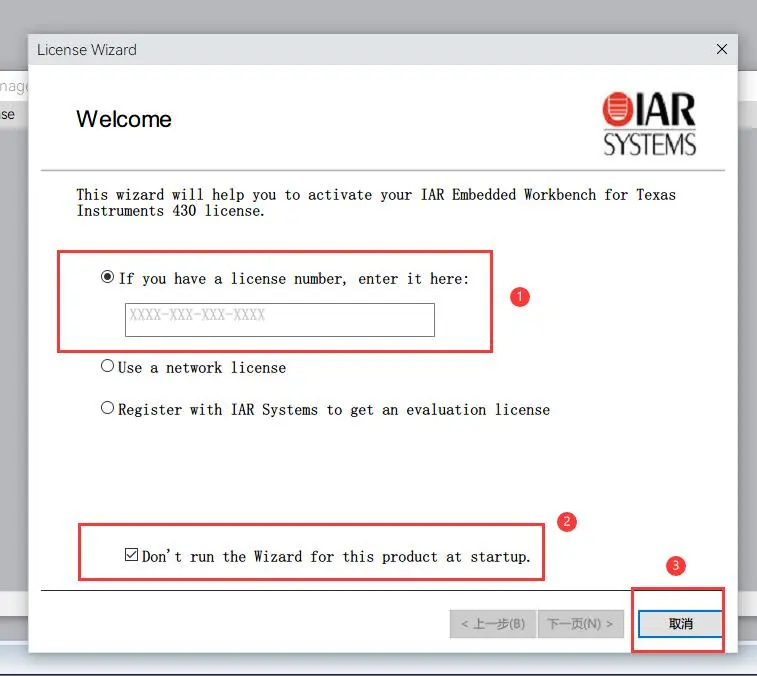The image size is (757, 676).
Task: Click the red step 2 marker
Action: 567,522
